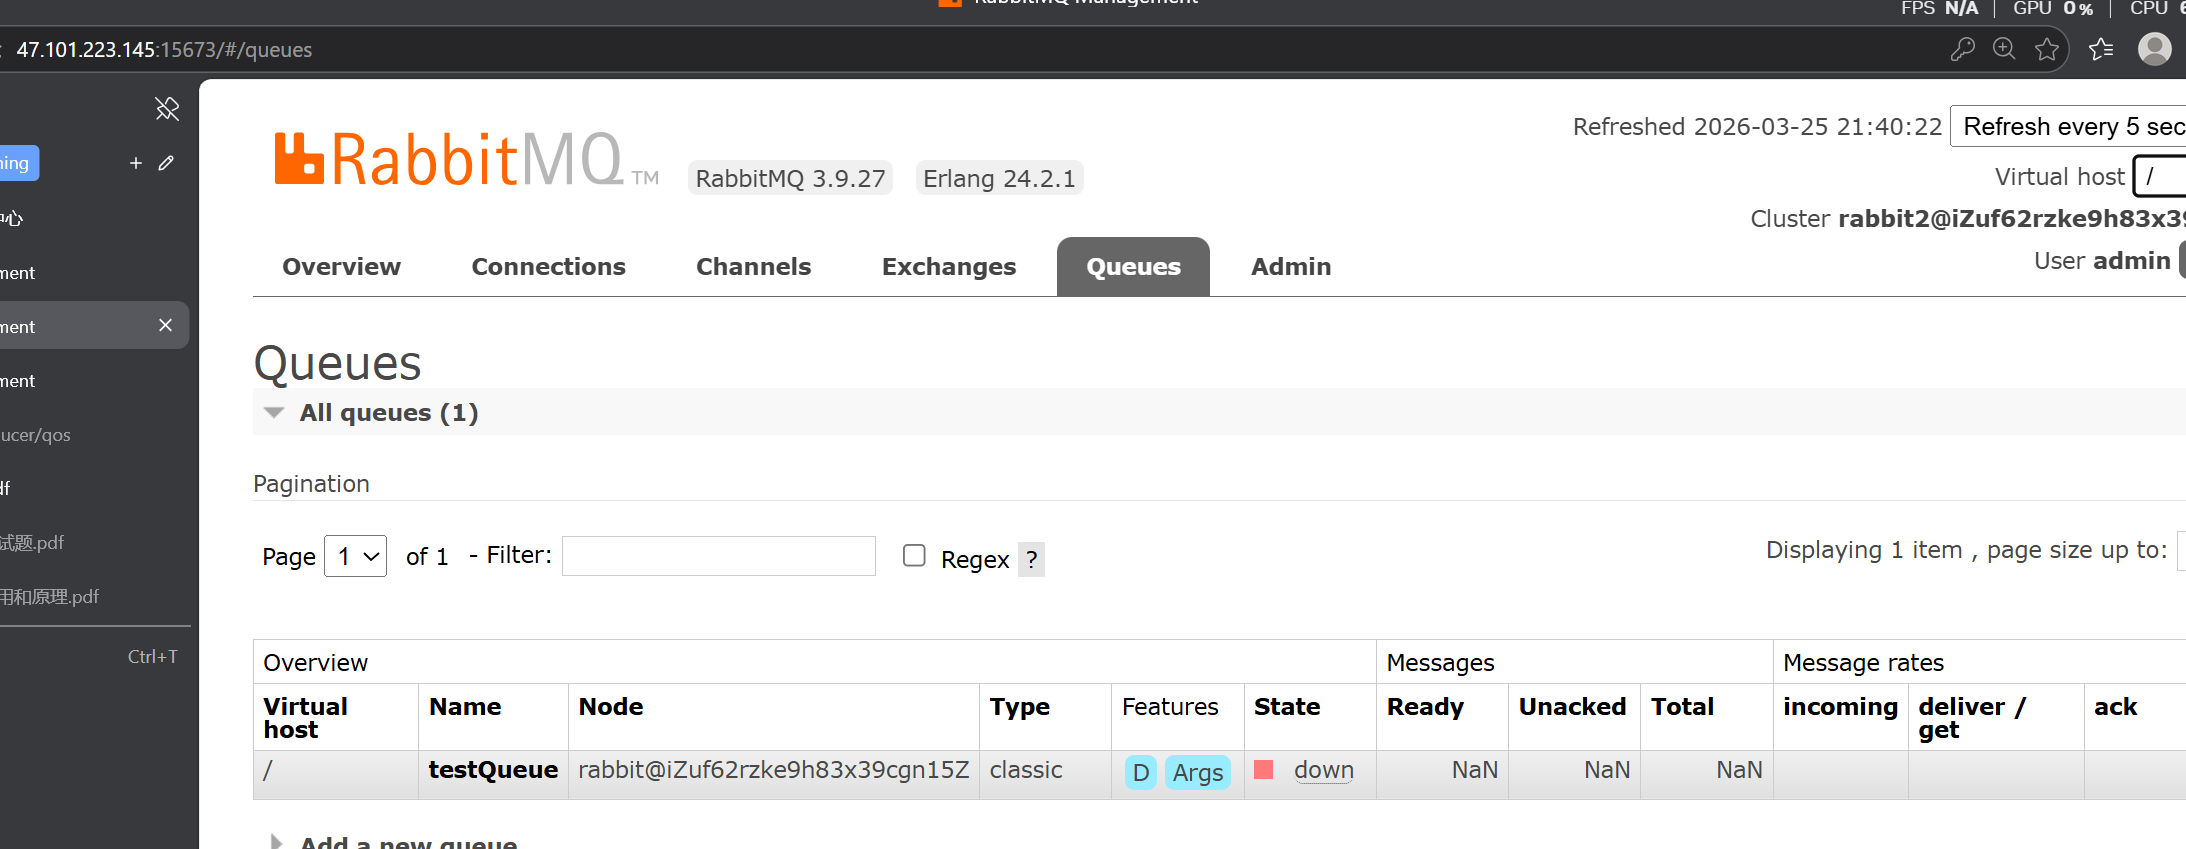Click the RabbitMQ 3.9.27 version label
The height and width of the screenshot is (849, 2186).
pyautogui.click(x=790, y=178)
